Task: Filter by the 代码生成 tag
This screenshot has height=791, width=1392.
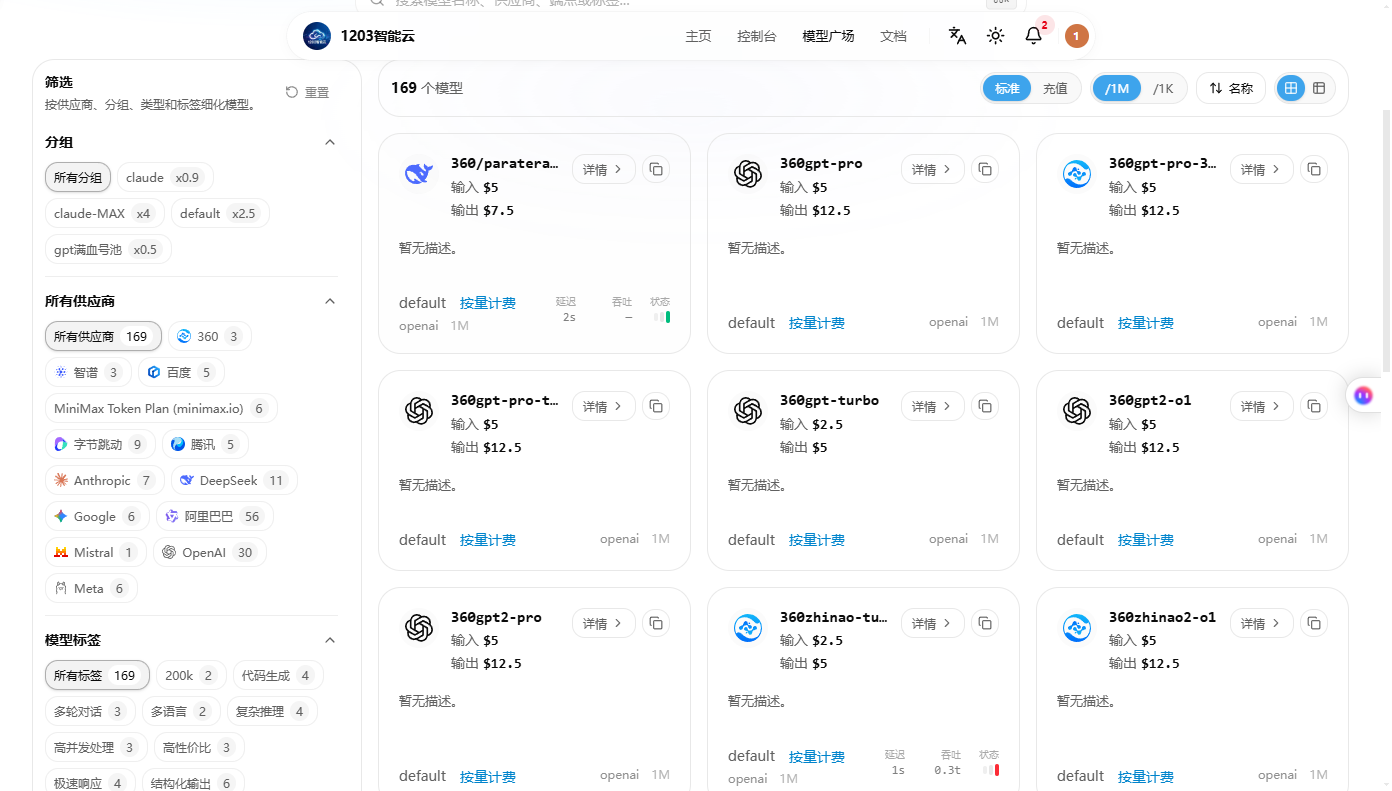Action: tap(278, 675)
